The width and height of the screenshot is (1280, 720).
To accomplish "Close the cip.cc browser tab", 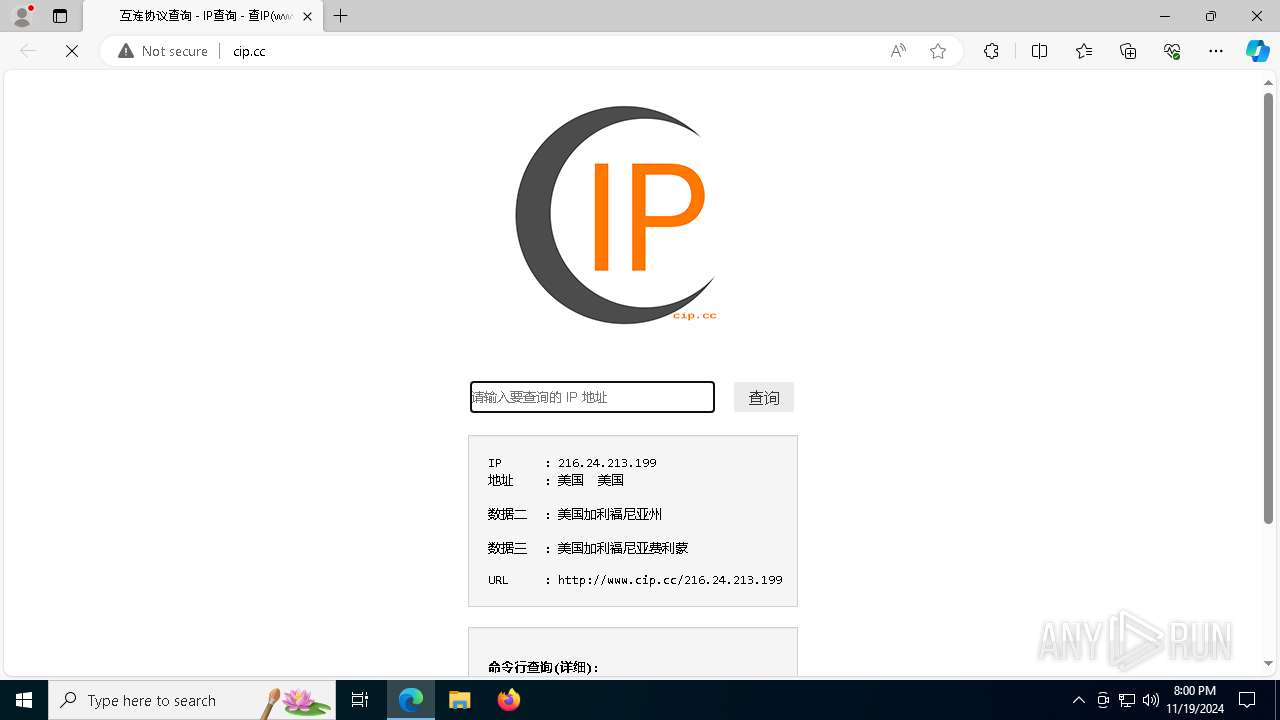I will coord(307,16).
